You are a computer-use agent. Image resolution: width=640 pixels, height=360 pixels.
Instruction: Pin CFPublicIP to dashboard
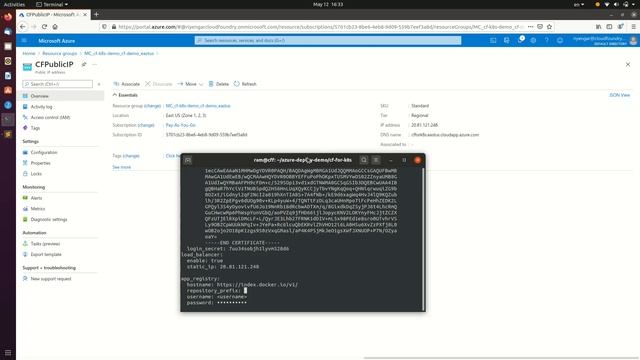click(84, 64)
